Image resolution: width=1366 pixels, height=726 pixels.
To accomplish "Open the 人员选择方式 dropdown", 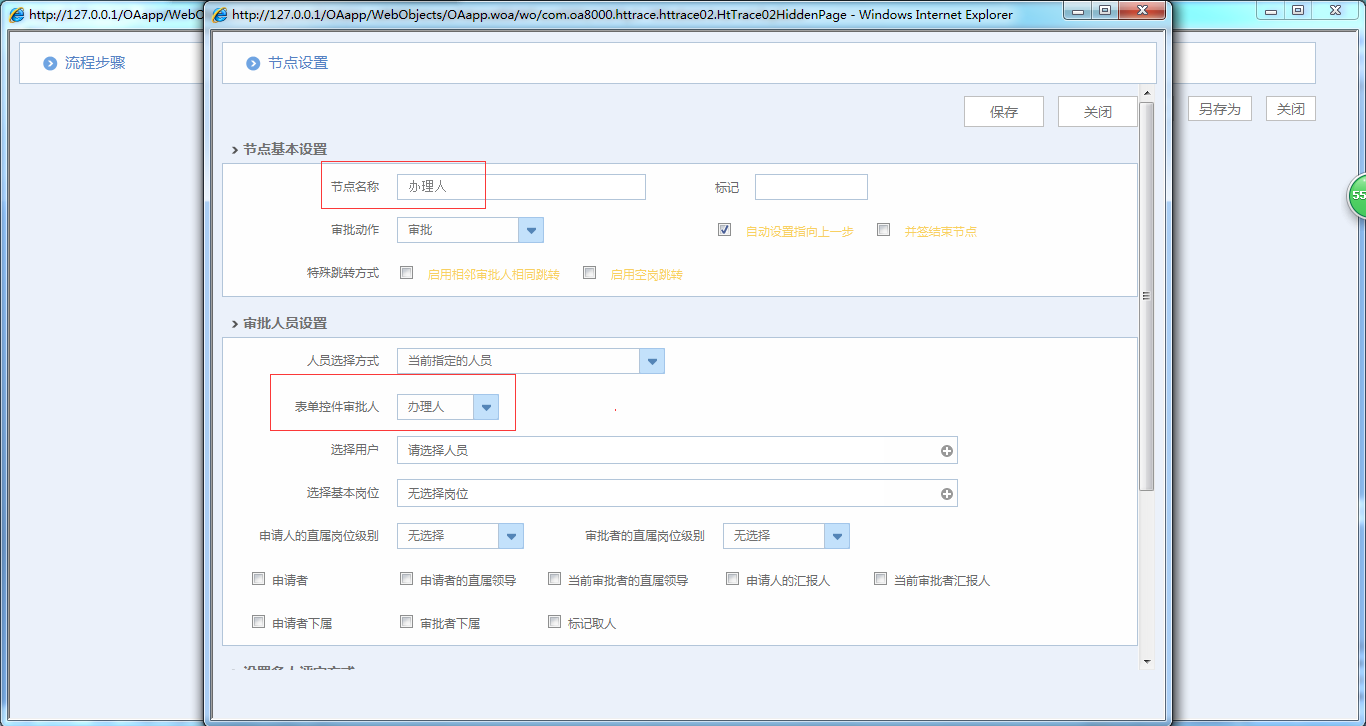I will click(652, 361).
